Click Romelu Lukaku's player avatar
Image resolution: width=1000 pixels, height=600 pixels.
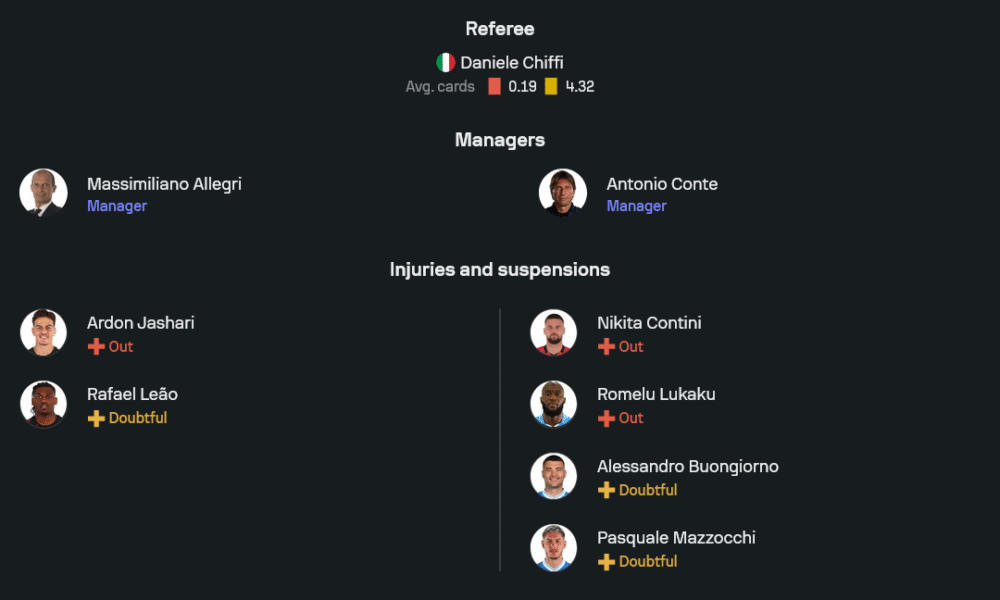[553, 405]
